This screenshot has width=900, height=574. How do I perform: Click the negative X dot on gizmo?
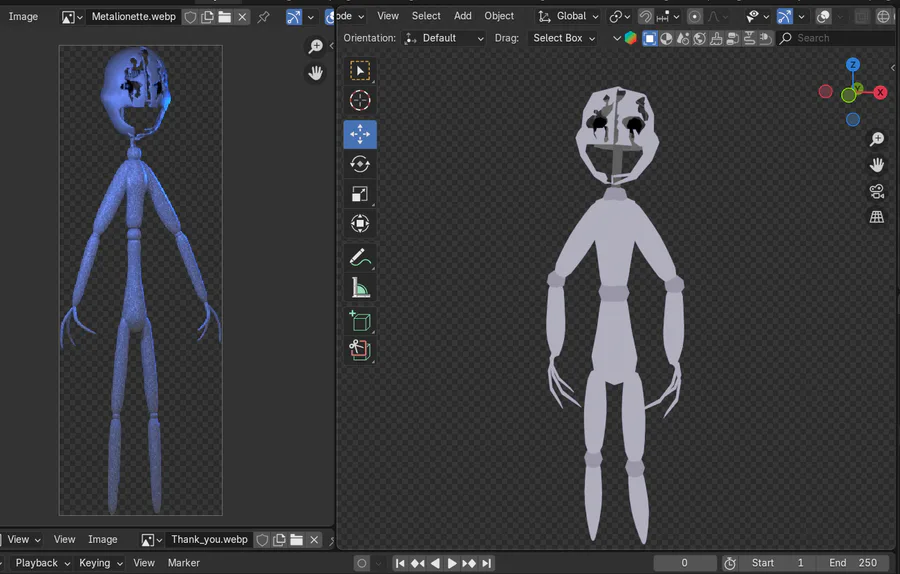[825, 92]
